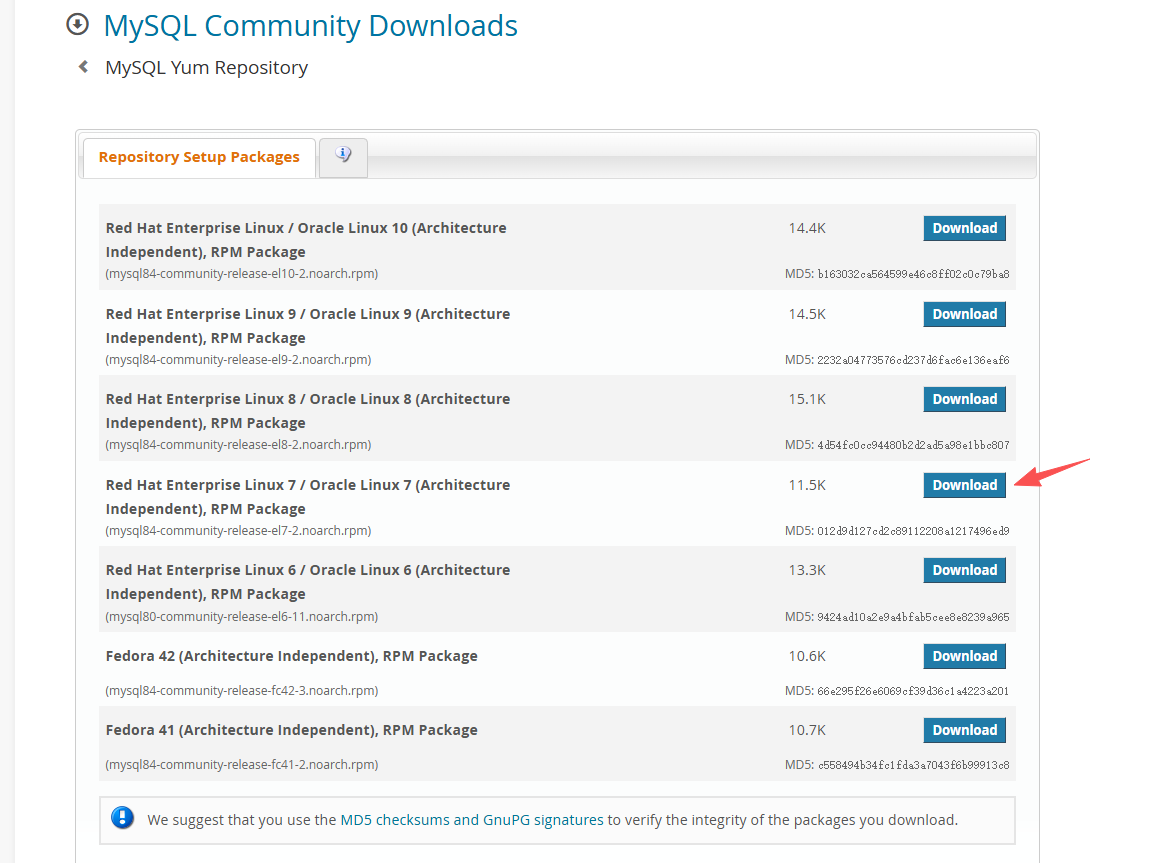Click the download circle icon beside page title
This screenshot has width=1152, height=863.
click(77, 25)
